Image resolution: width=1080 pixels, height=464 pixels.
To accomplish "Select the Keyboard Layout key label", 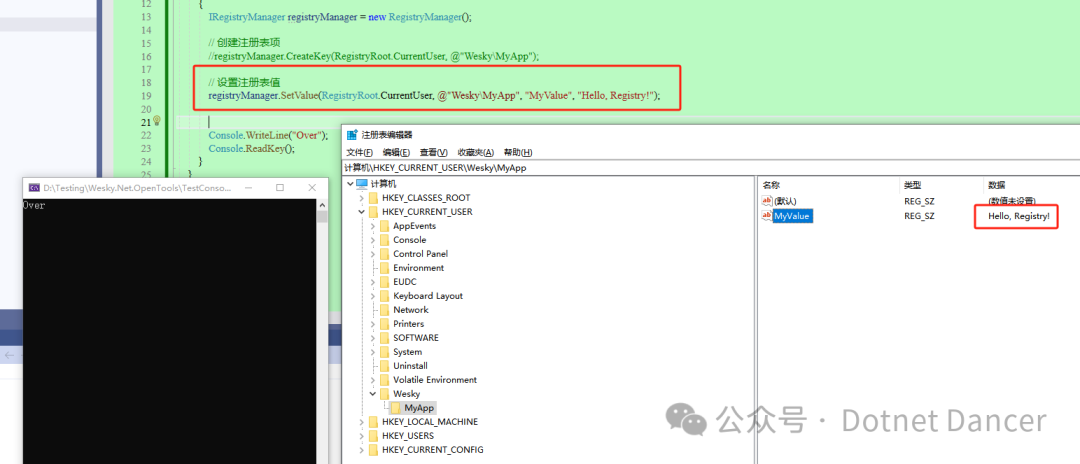I will click(x=428, y=296).
